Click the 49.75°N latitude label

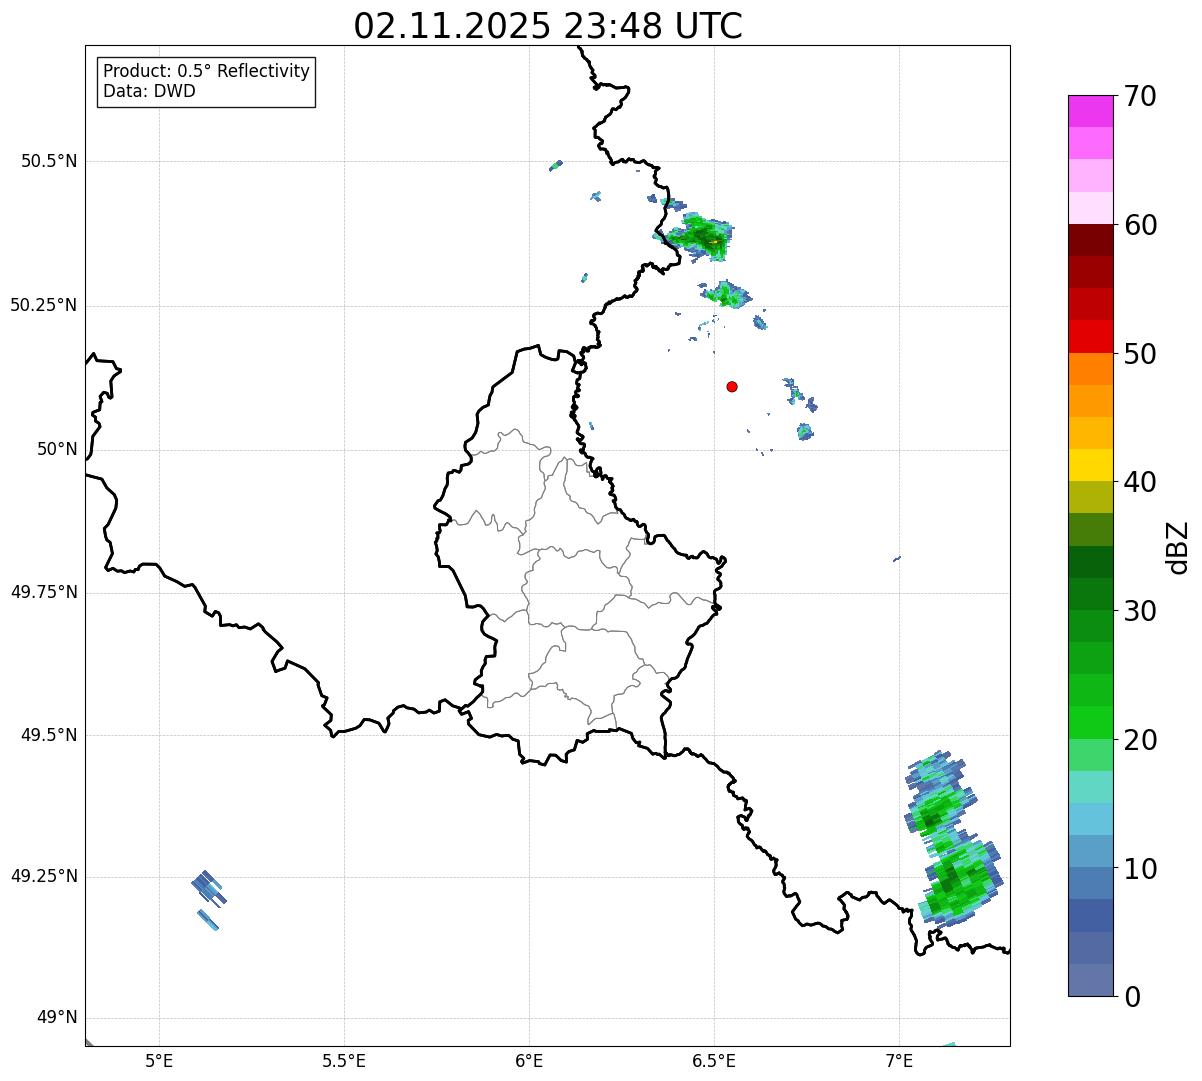(43, 592)
